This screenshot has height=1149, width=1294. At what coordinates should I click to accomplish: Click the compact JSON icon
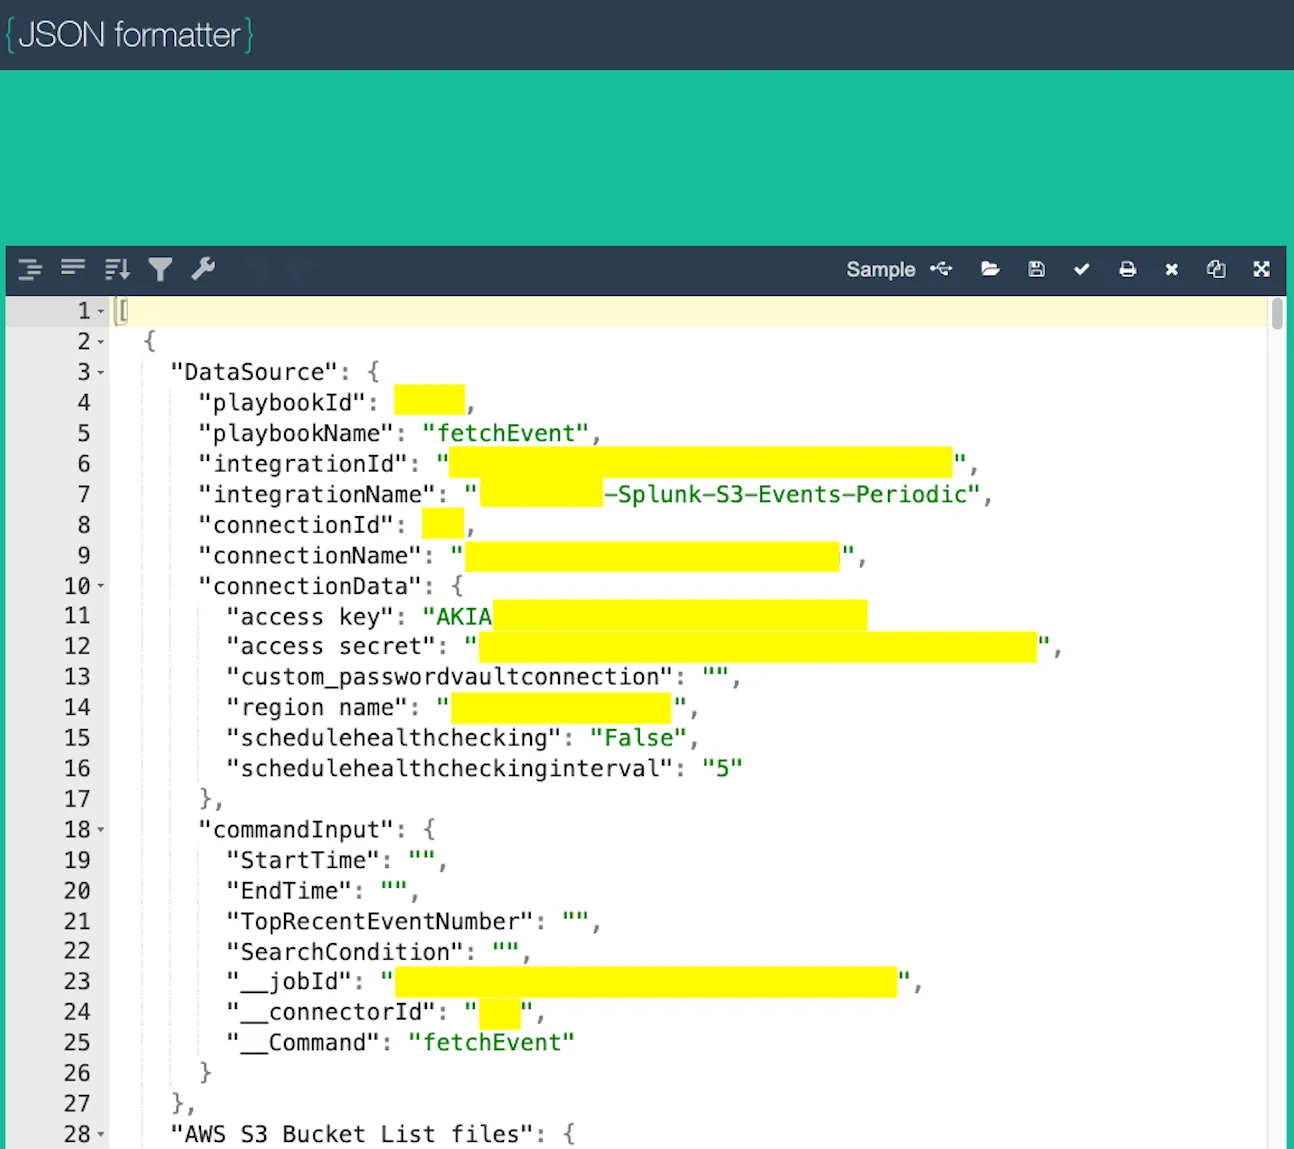pyautogui.click(x=73, y=268)
